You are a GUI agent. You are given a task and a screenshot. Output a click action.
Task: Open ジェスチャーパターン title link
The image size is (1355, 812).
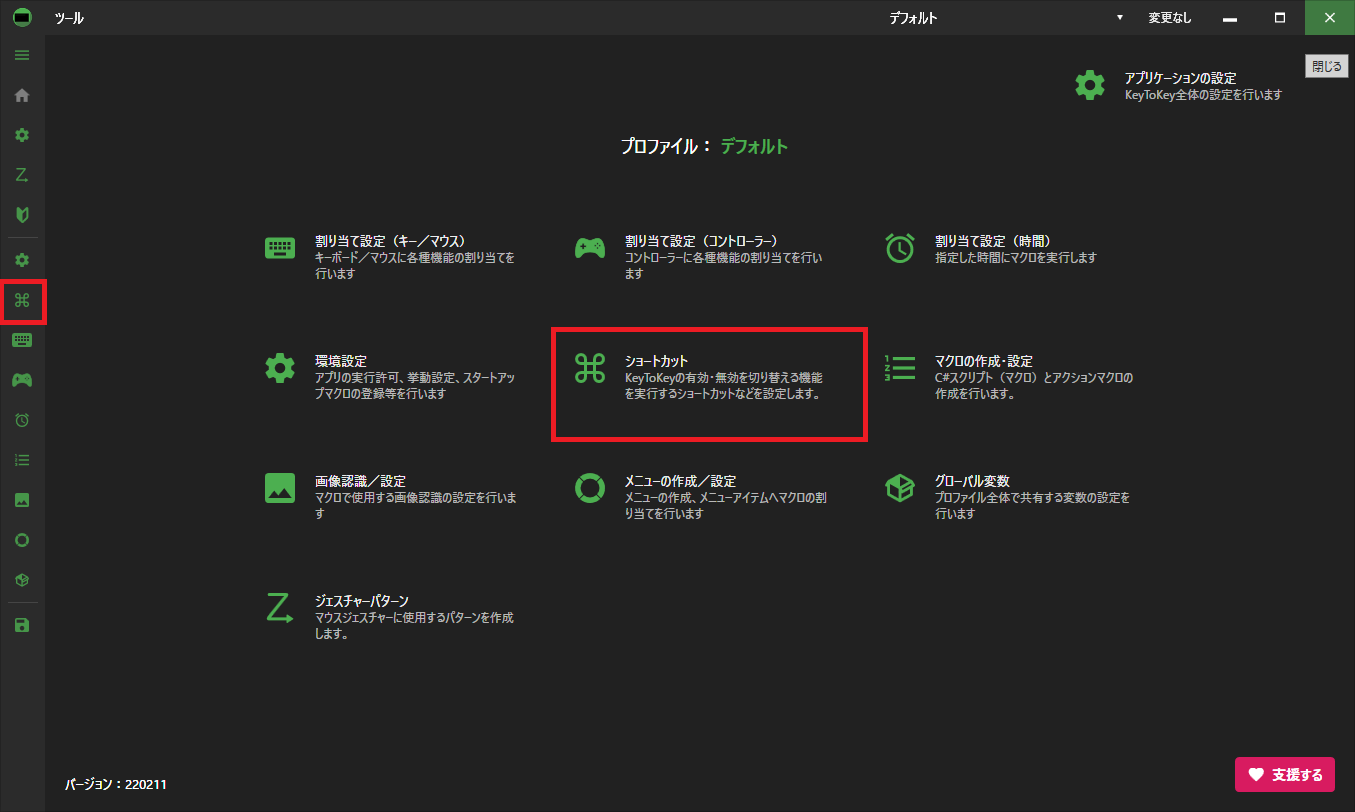coord(362,601)
